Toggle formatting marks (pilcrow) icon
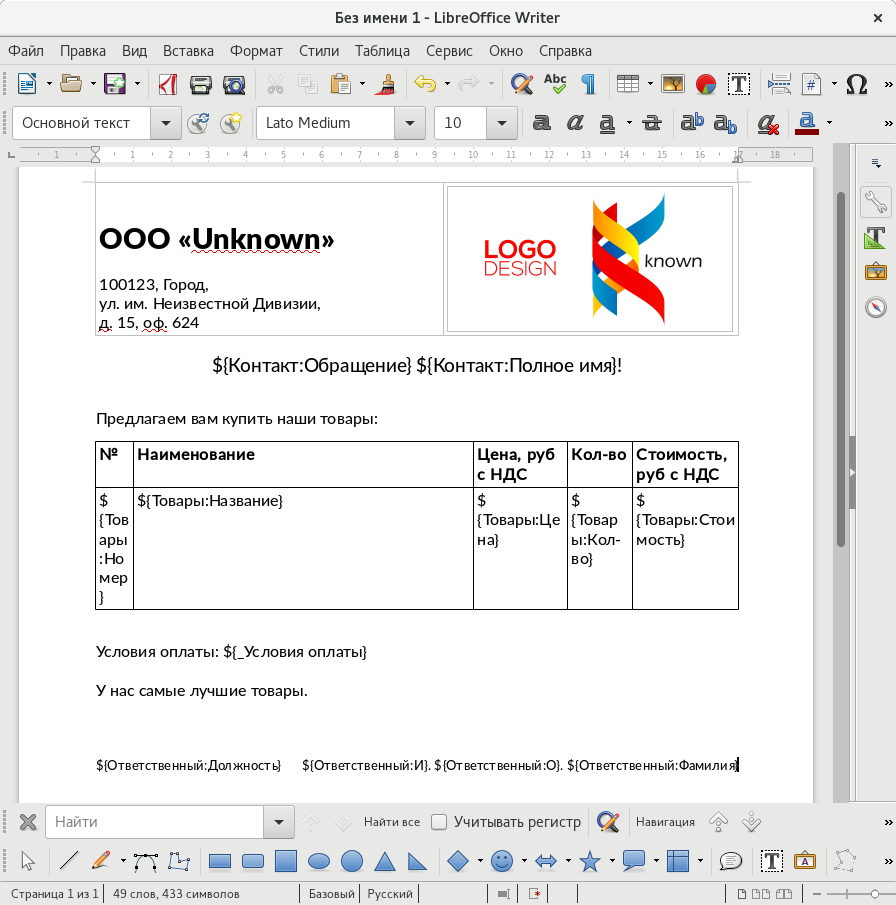Viewport: 896px width, 905px height. tap(589, 84)
